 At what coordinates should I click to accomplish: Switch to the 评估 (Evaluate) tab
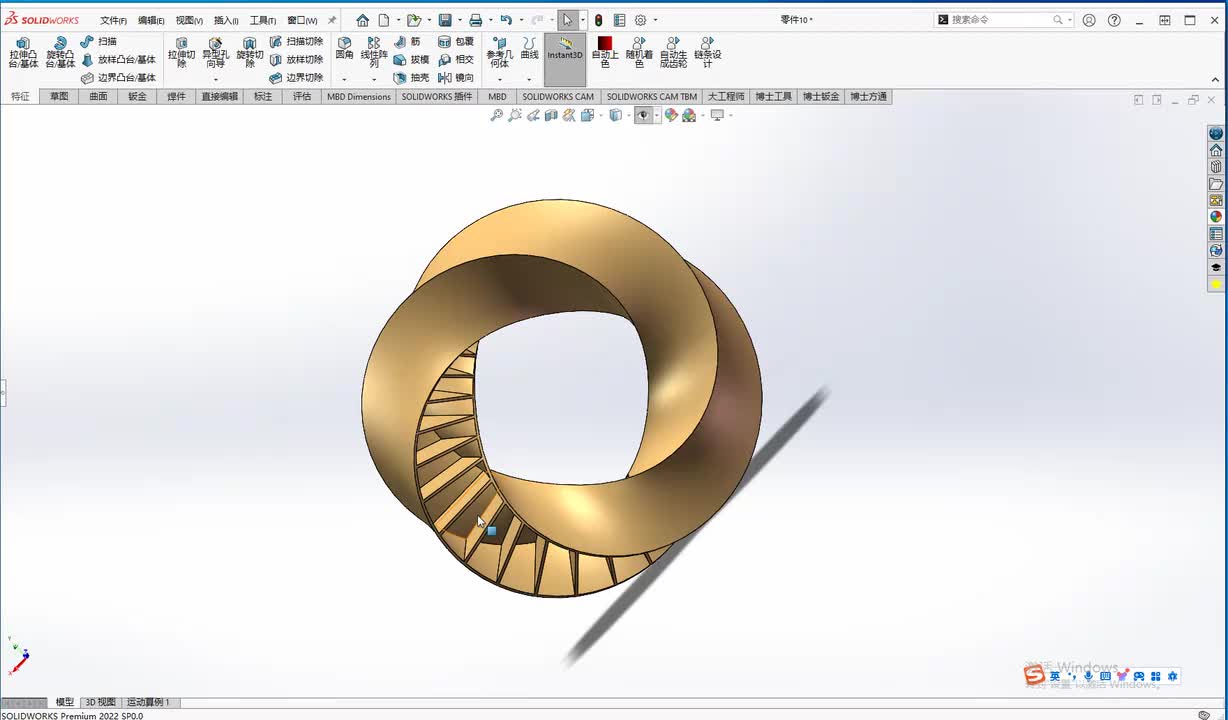[x=302, y=97]
